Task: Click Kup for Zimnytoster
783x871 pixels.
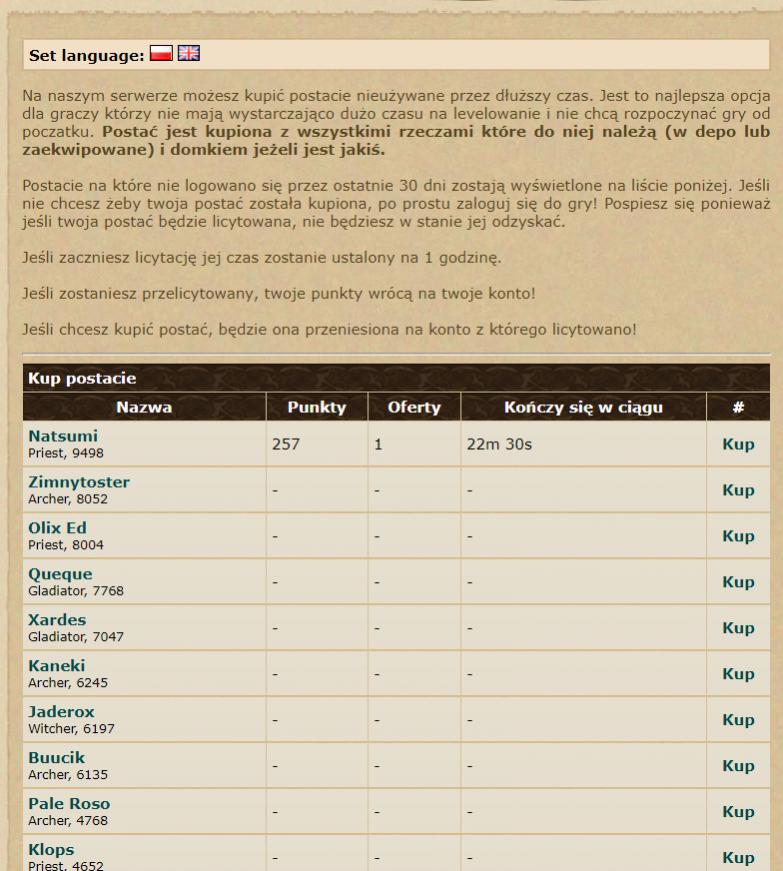Action: click(738, 491)
